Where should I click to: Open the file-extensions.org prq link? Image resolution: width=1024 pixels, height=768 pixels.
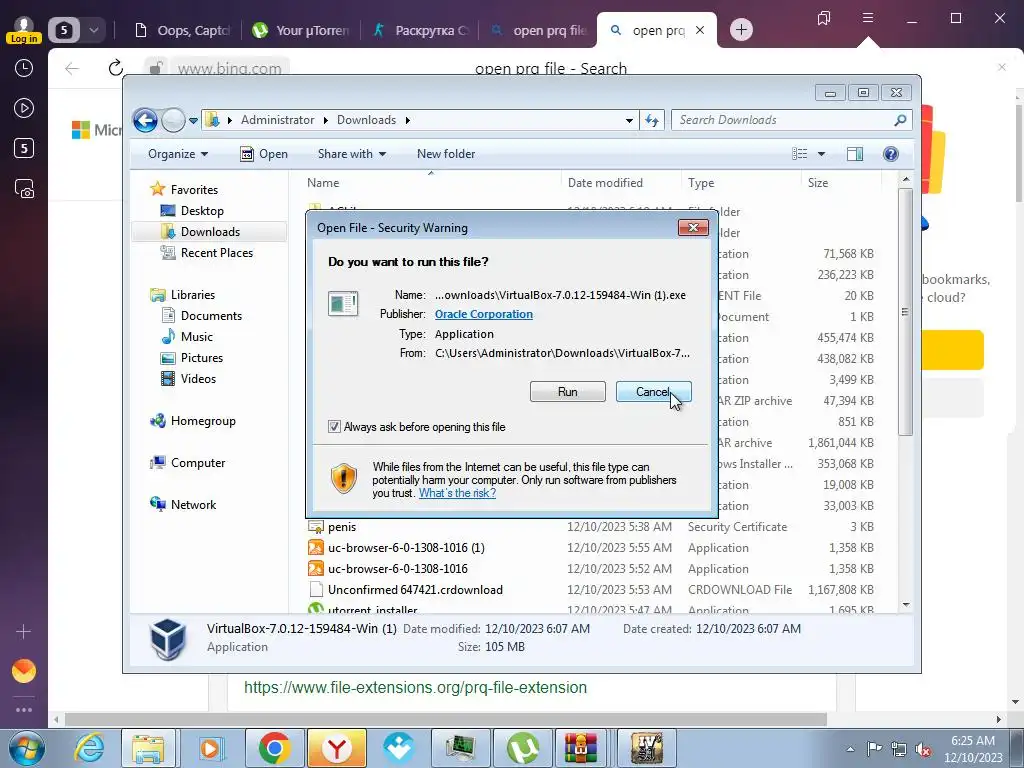pos(415,688)
